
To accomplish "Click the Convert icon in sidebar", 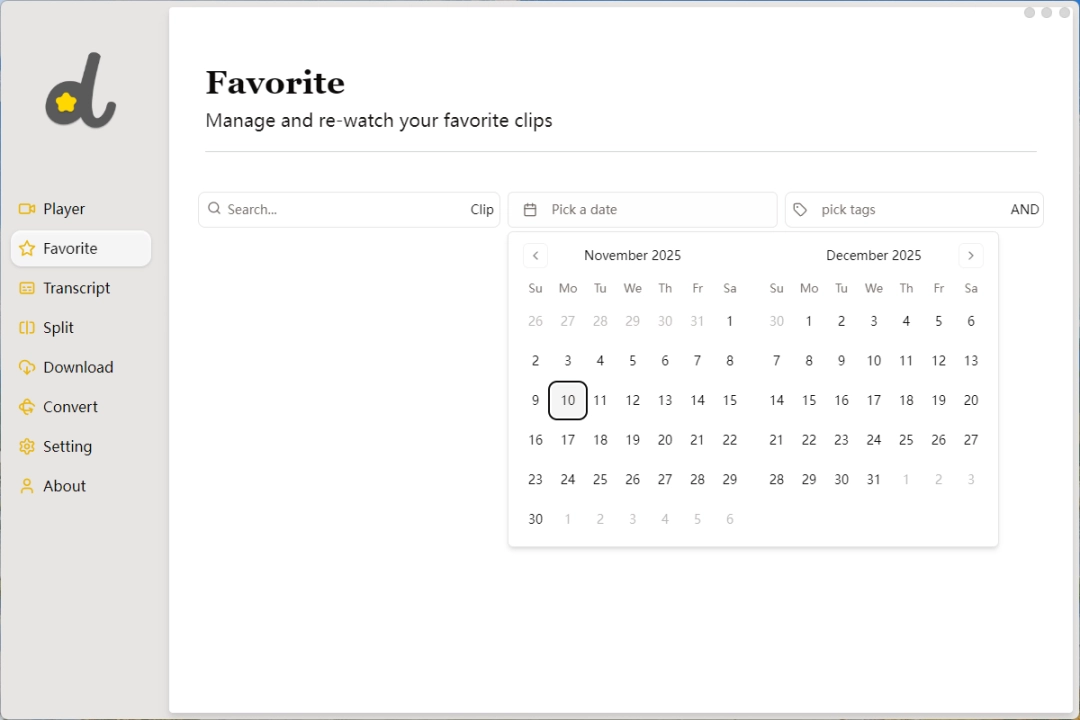I will point(27,407).
